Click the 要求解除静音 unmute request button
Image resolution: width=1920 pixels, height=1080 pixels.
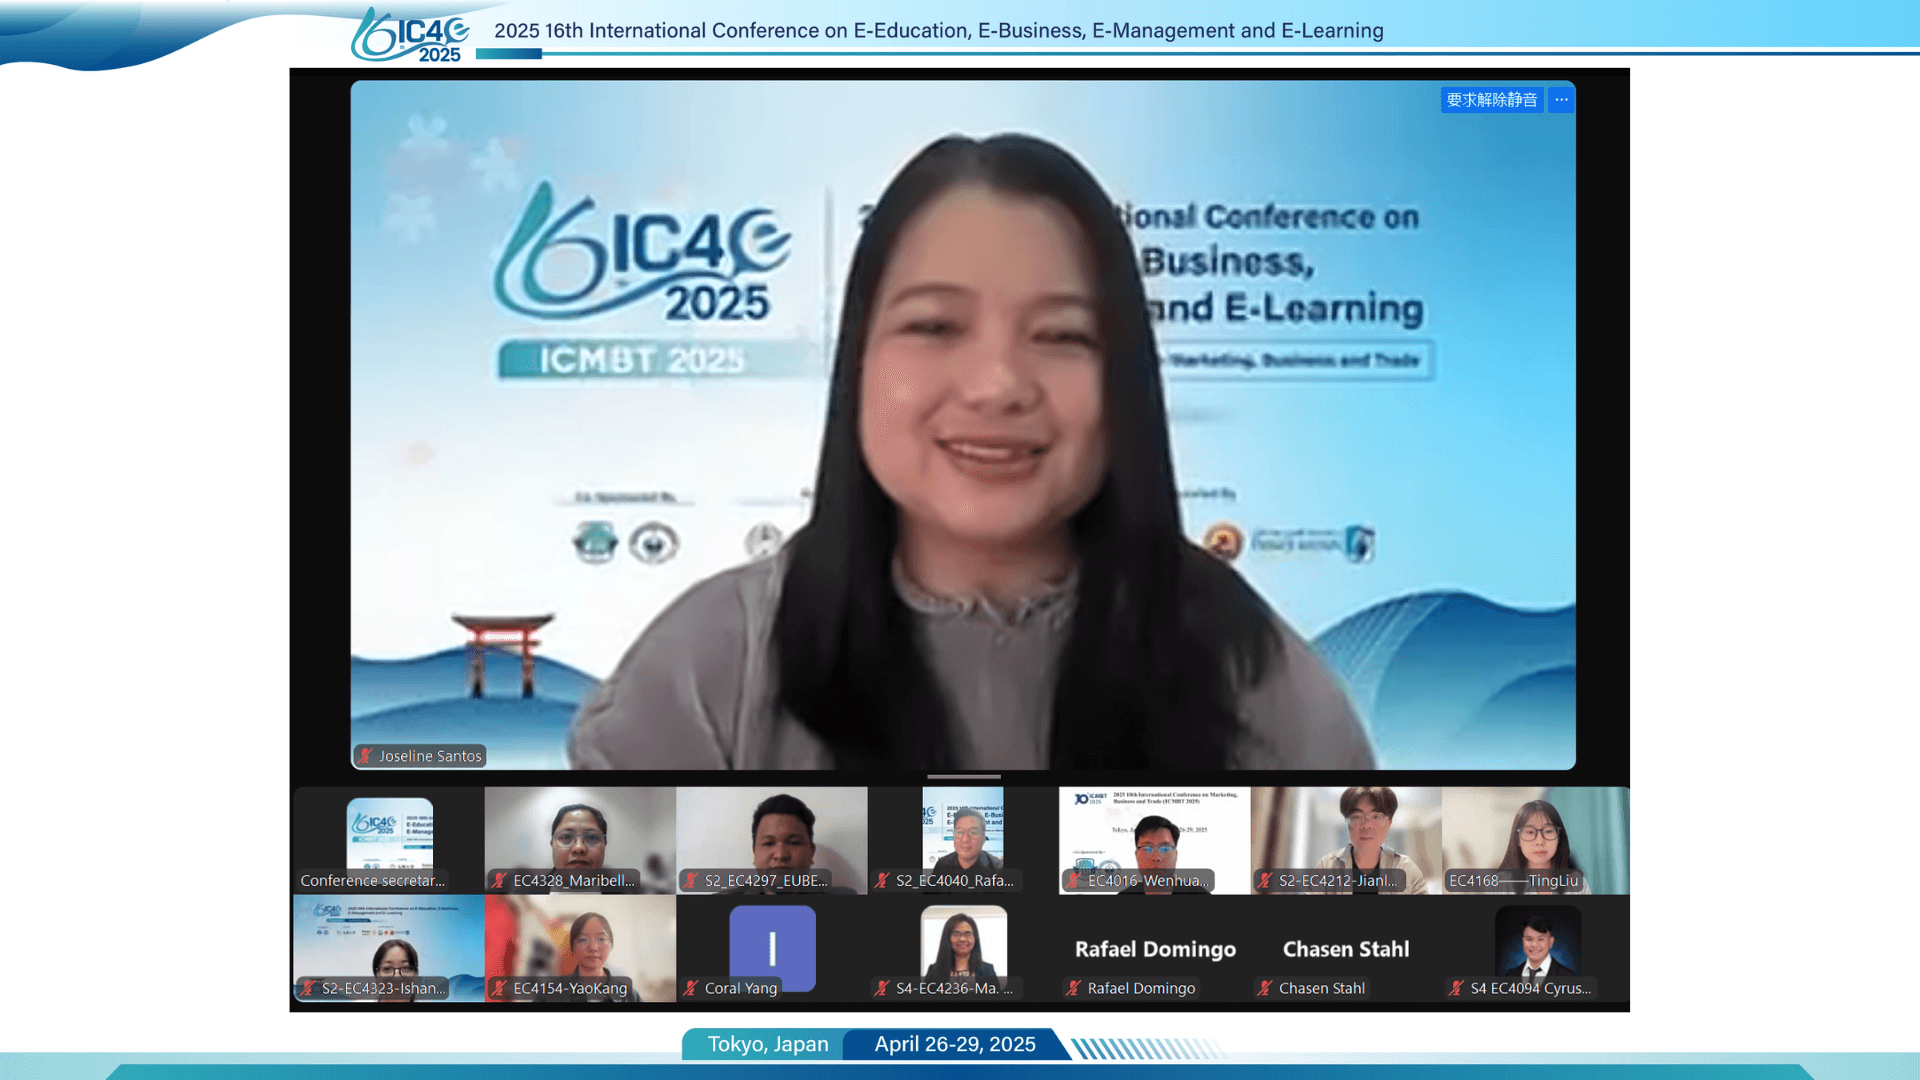1491,100
